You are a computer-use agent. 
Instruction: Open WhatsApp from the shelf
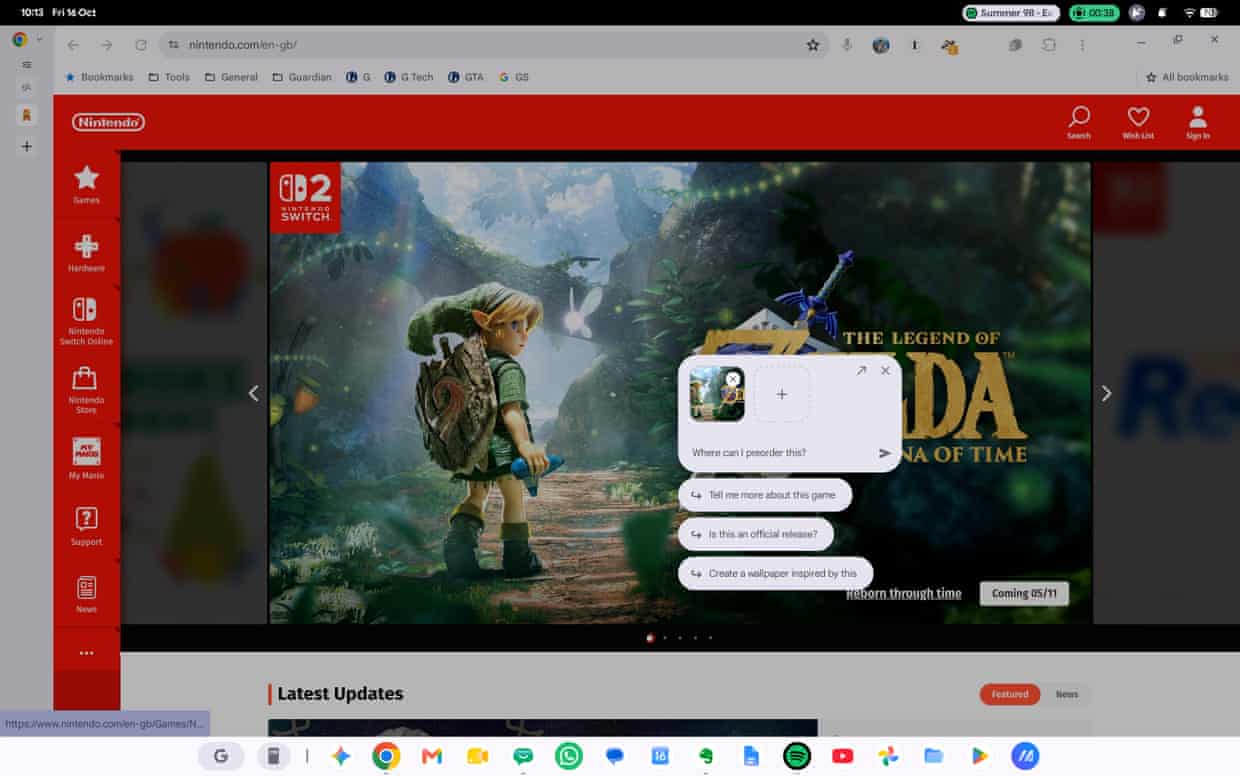click(x=569, y=756)
